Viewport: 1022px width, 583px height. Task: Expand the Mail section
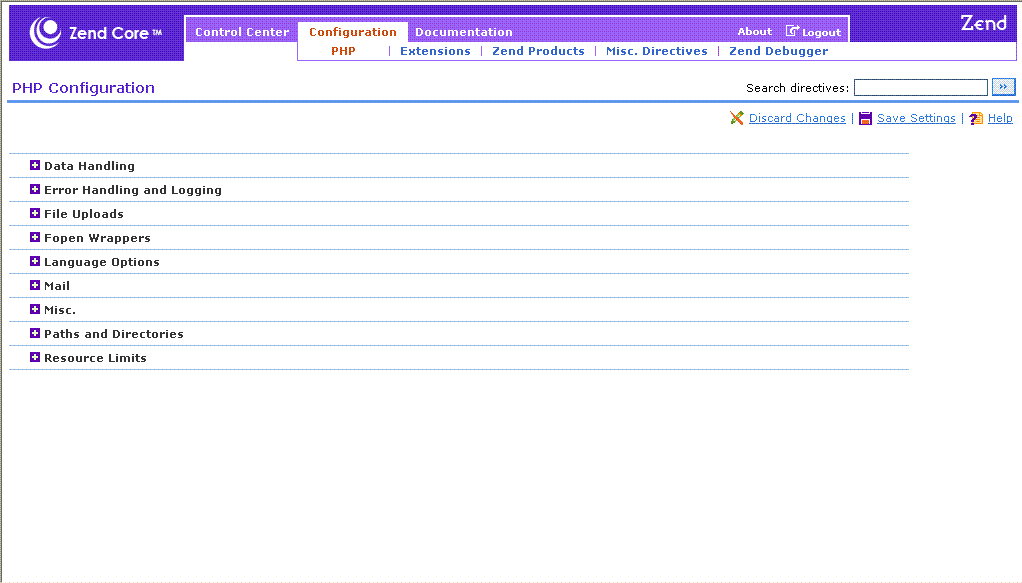click(35, 286)
